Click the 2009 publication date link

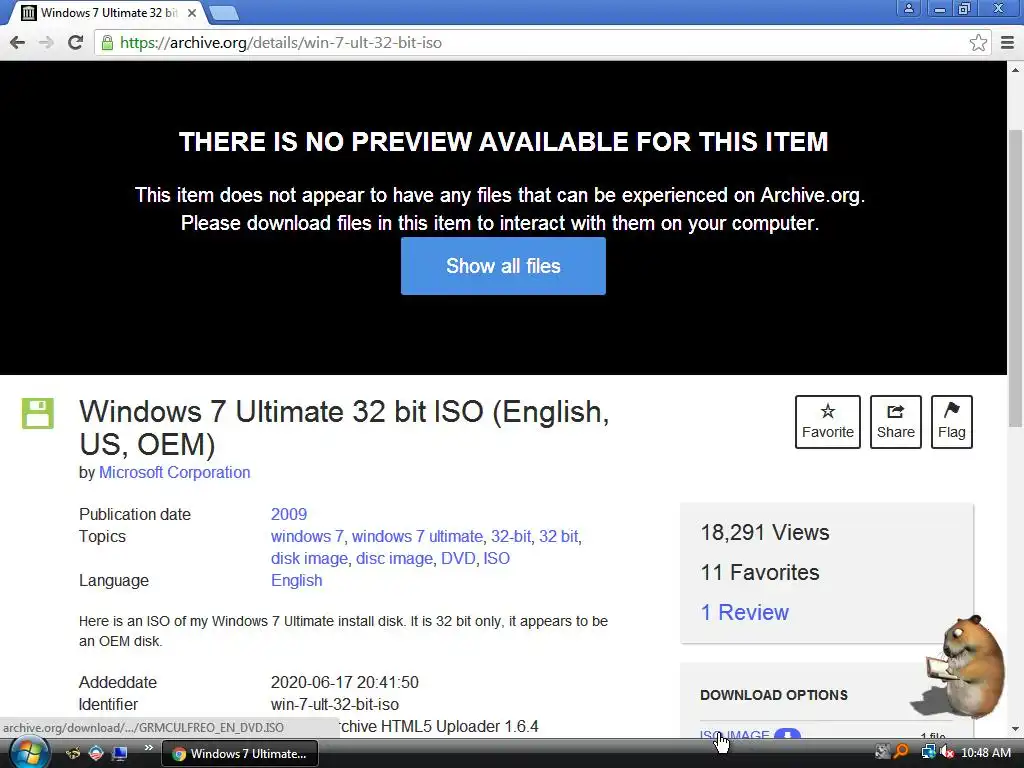click(x=289, y=514)
